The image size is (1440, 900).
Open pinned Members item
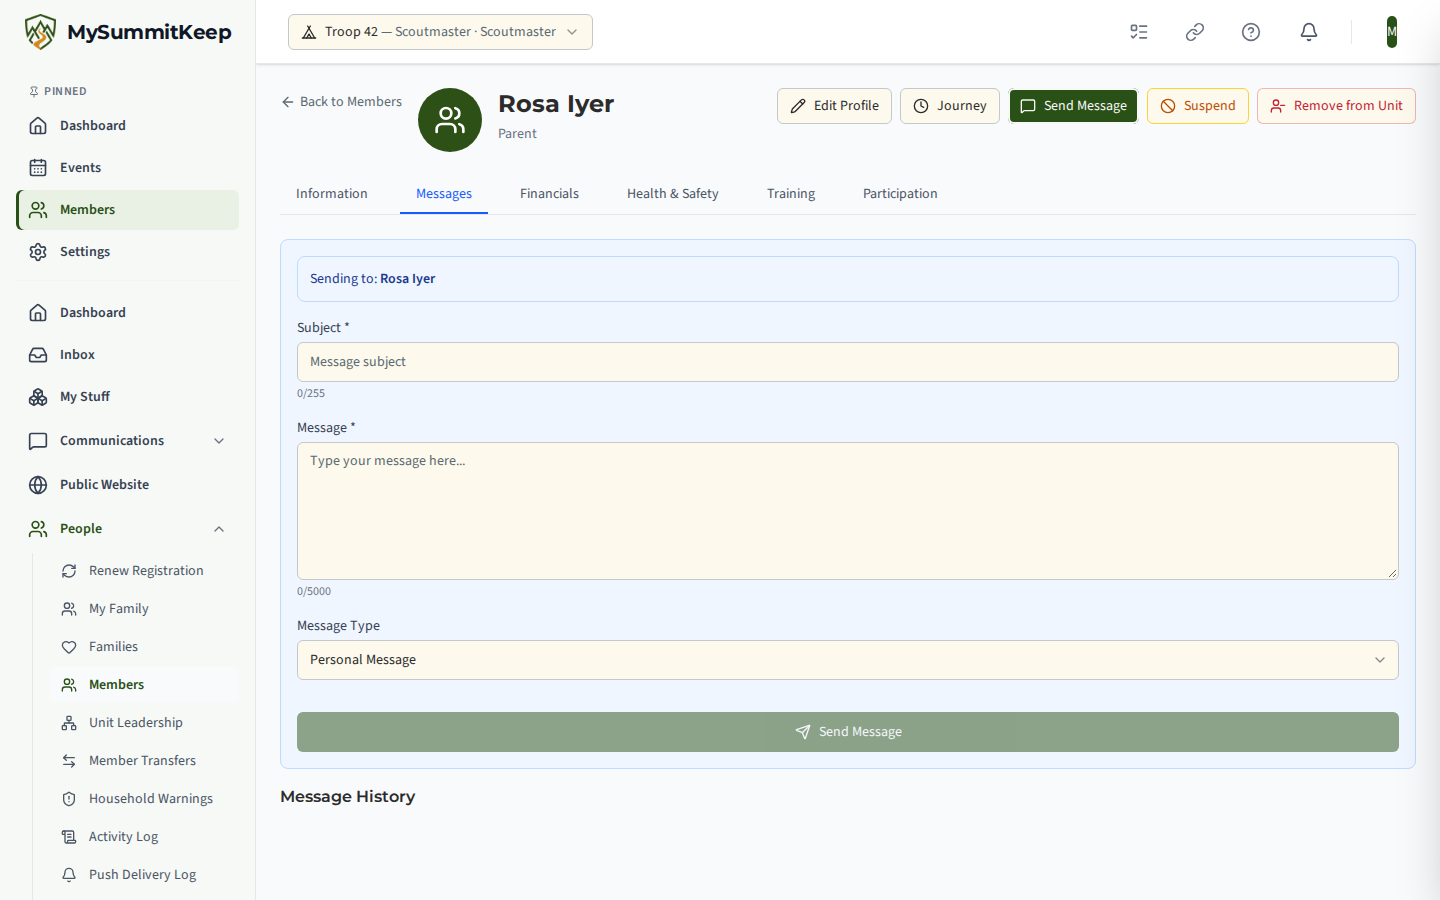click(x=128, y=210)
